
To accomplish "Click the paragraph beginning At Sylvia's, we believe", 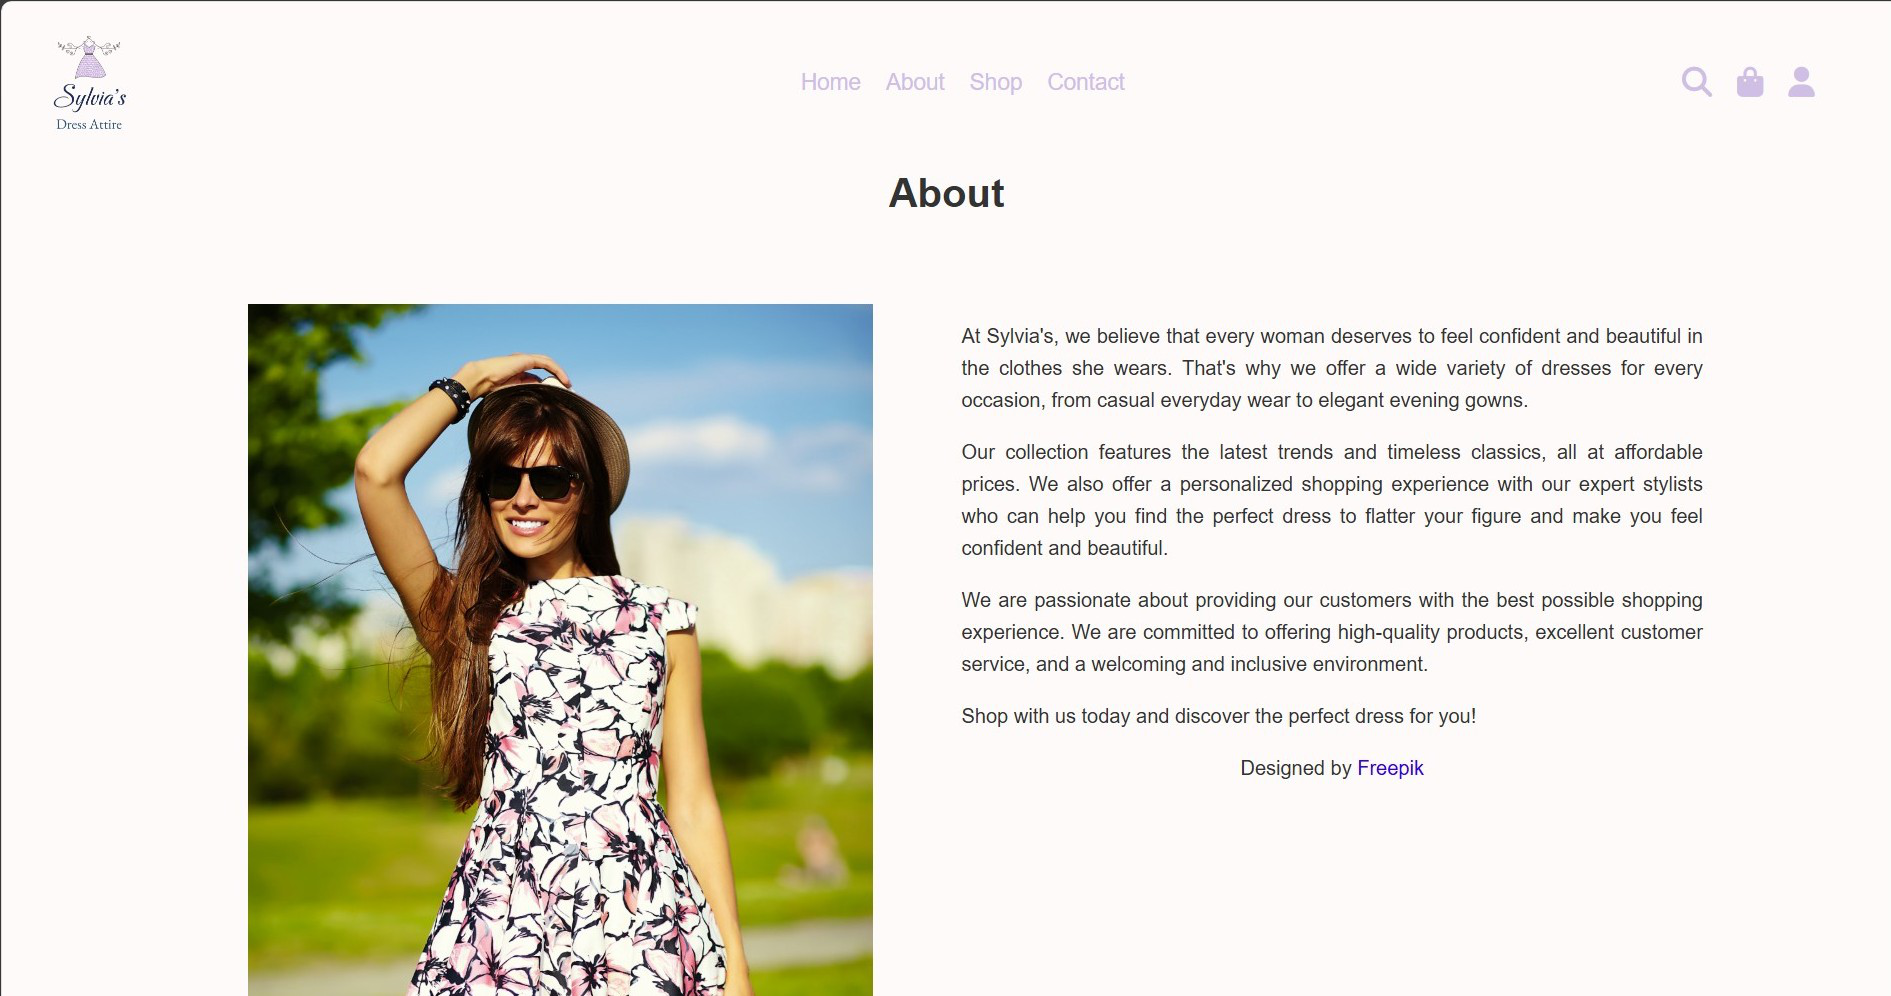I will pyautogui.click(x=1332, y=368).
